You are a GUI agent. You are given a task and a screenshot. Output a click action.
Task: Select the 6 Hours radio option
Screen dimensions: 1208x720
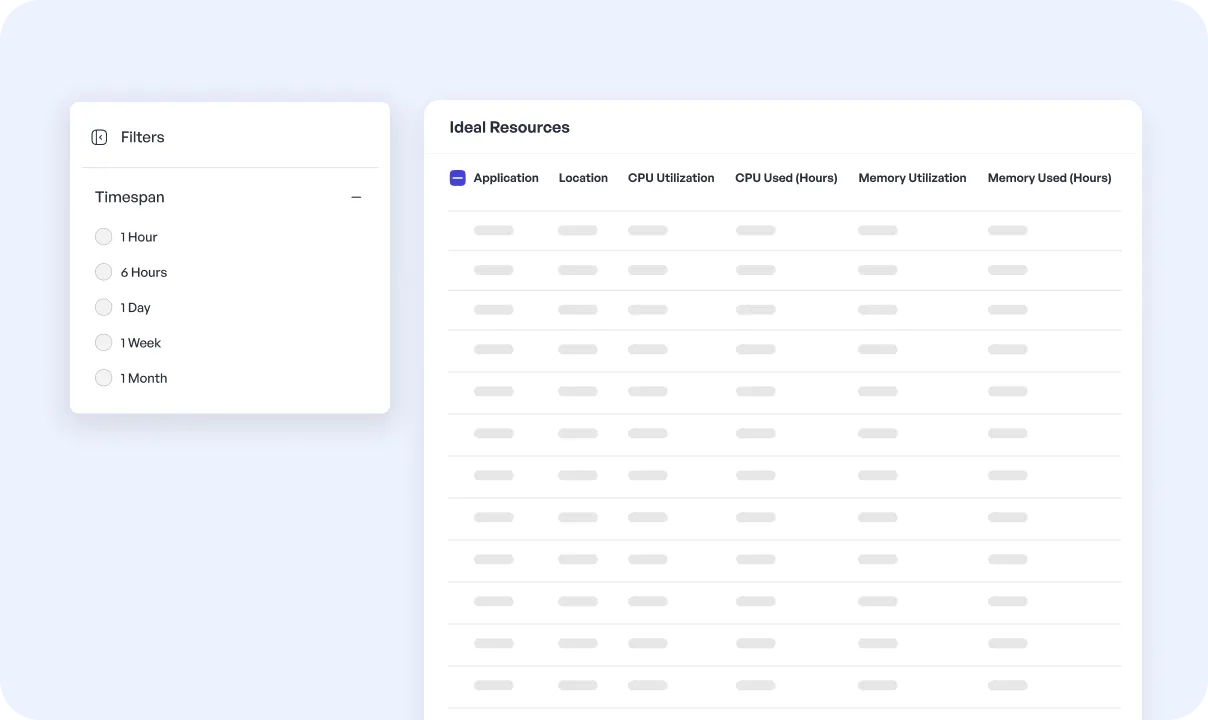[103, 272]
